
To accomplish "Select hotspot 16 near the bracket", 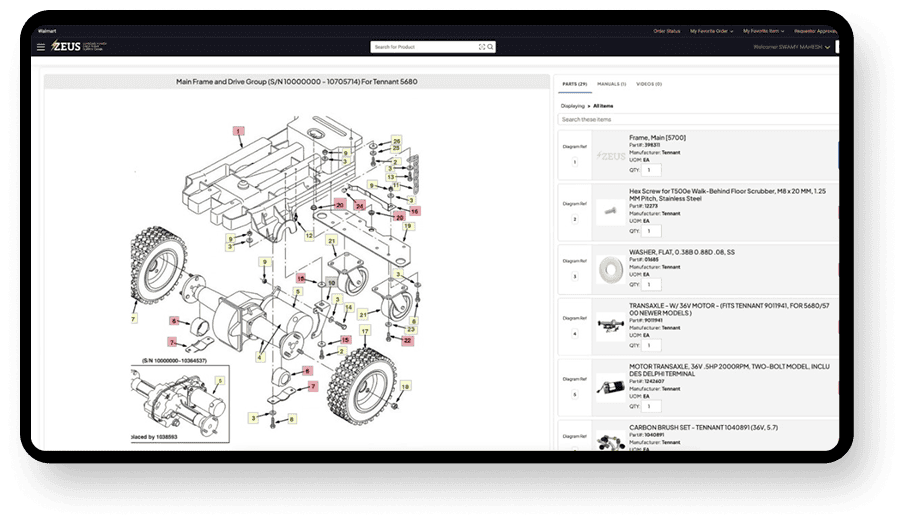I will pyautogui.click(x=414, y=212).
